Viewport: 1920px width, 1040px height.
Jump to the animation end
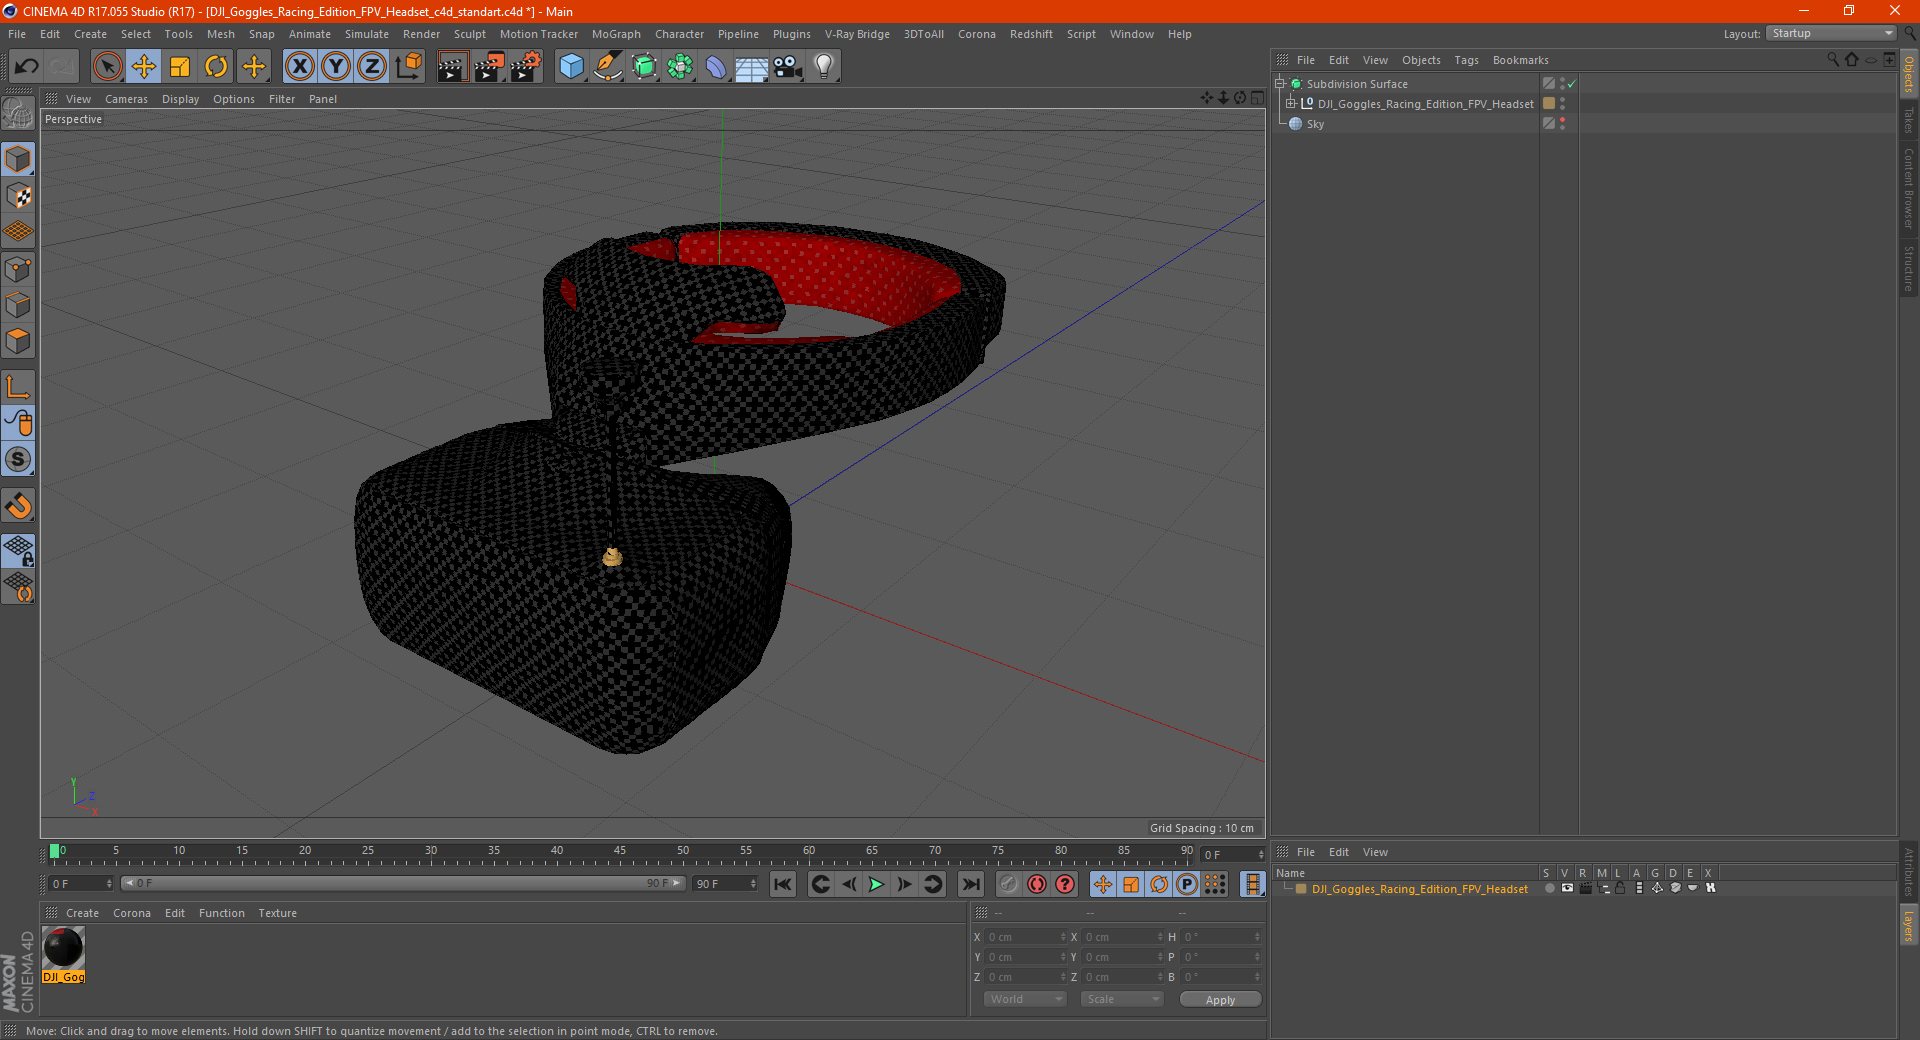pos(970,884)
